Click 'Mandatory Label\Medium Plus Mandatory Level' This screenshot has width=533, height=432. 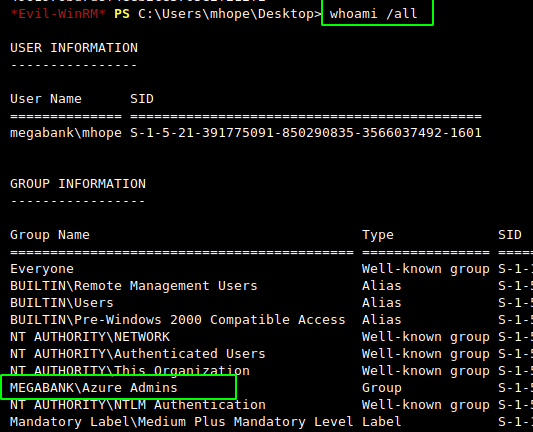[182, 422]
